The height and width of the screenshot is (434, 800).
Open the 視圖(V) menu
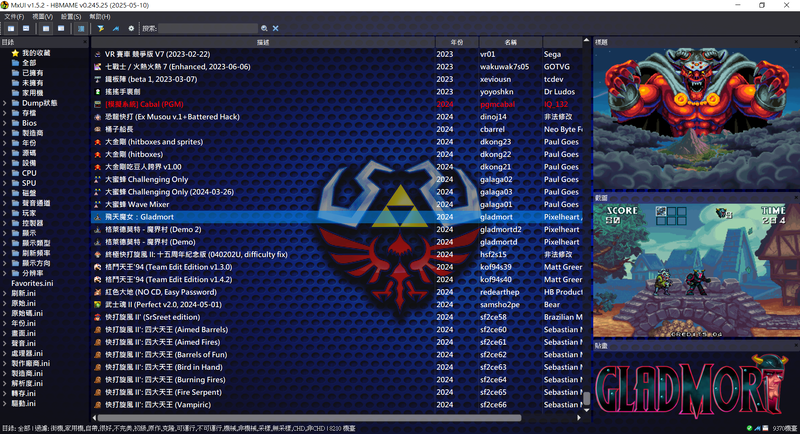tap(42, 17)
